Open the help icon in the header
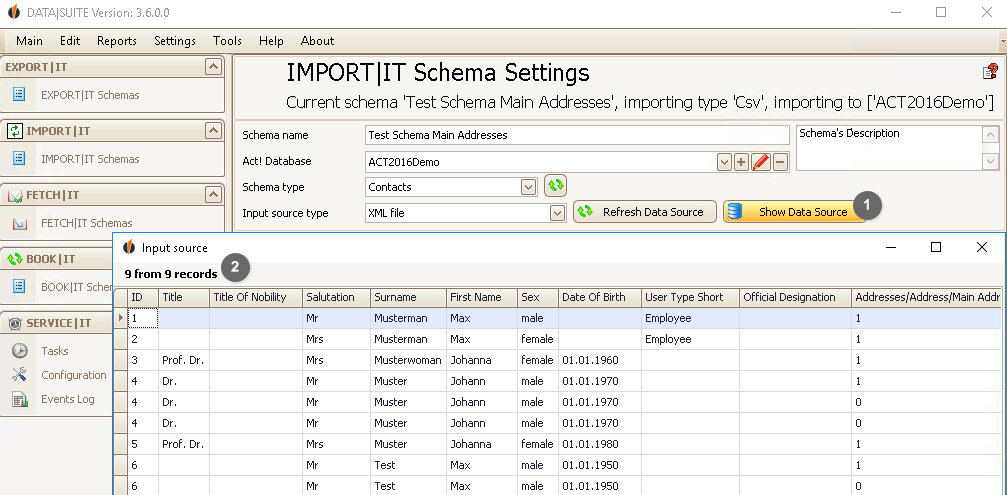The width and height of the screenshot is (1007, 495). 990,71
